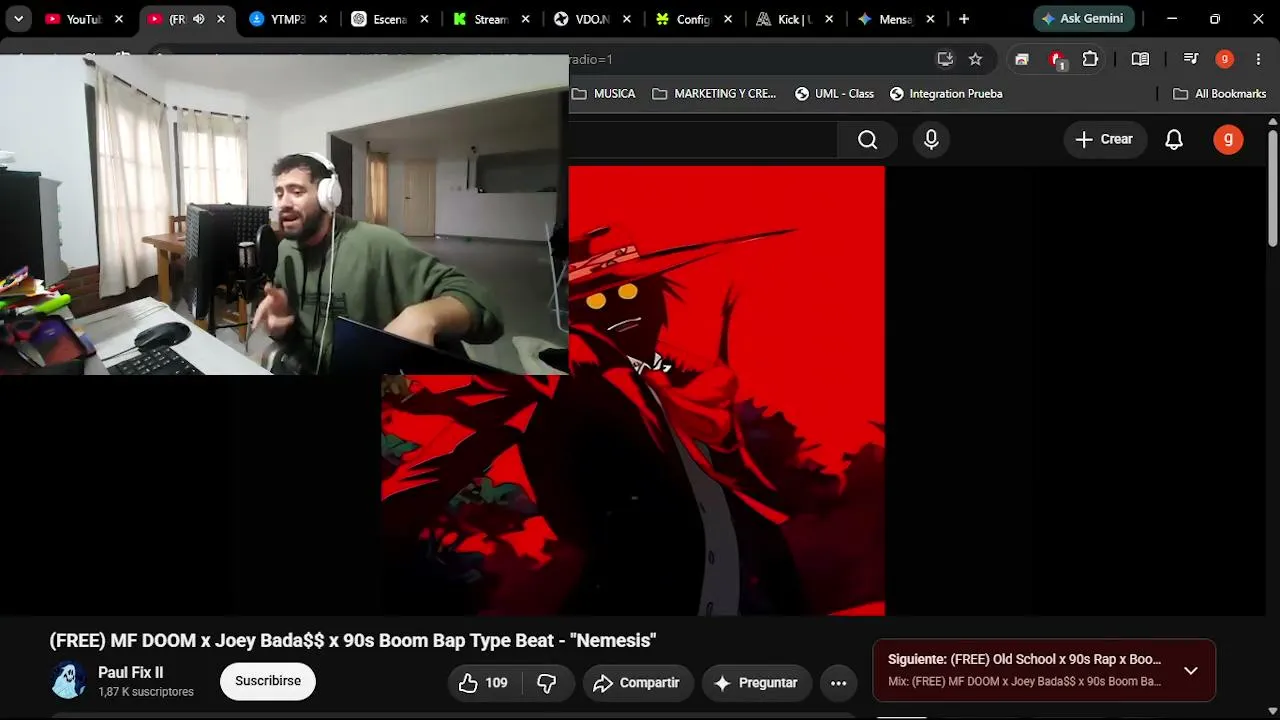The width and height of the screenshot is (1280, 720).
Task: Expand the Mix playlist chevron
Action: [1190, 670]
